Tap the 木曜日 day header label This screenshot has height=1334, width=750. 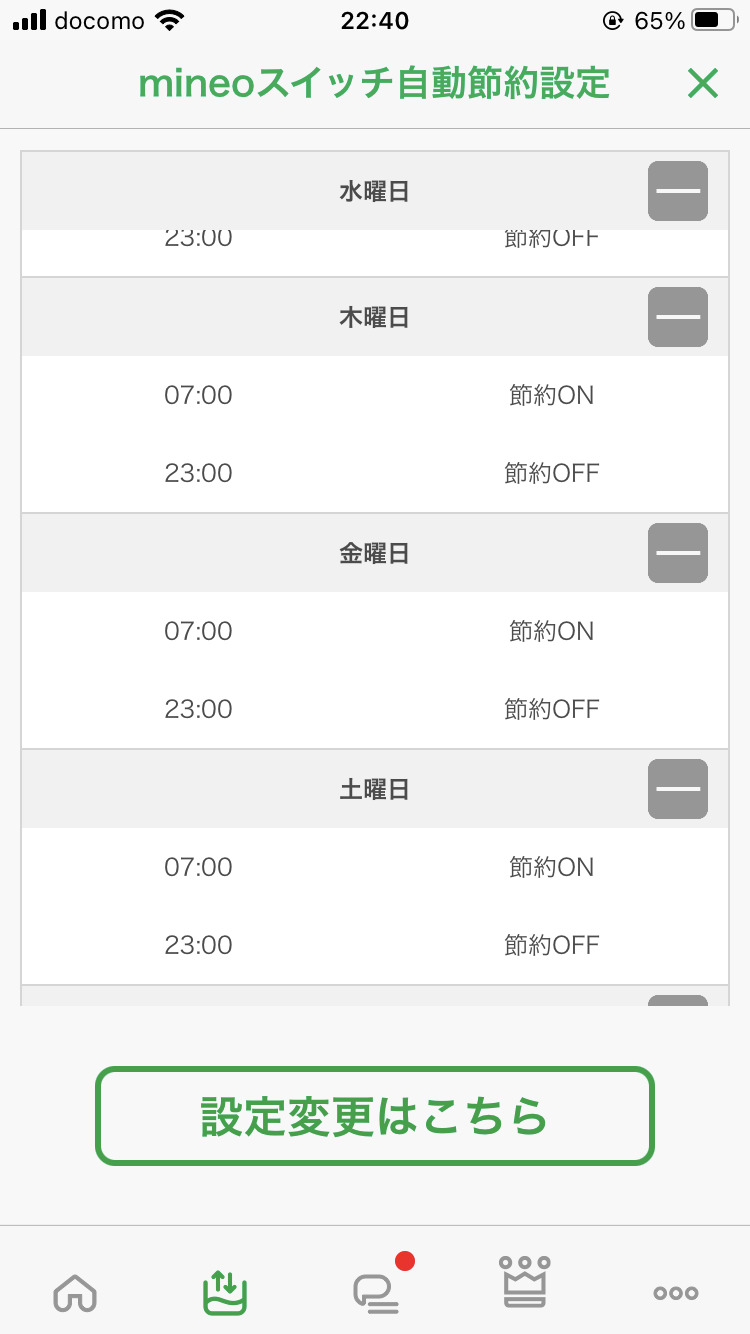click(374, 318)
